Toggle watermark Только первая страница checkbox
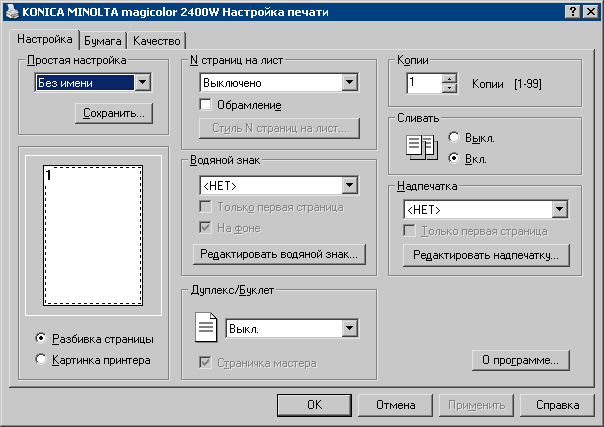 pos(205,207)
